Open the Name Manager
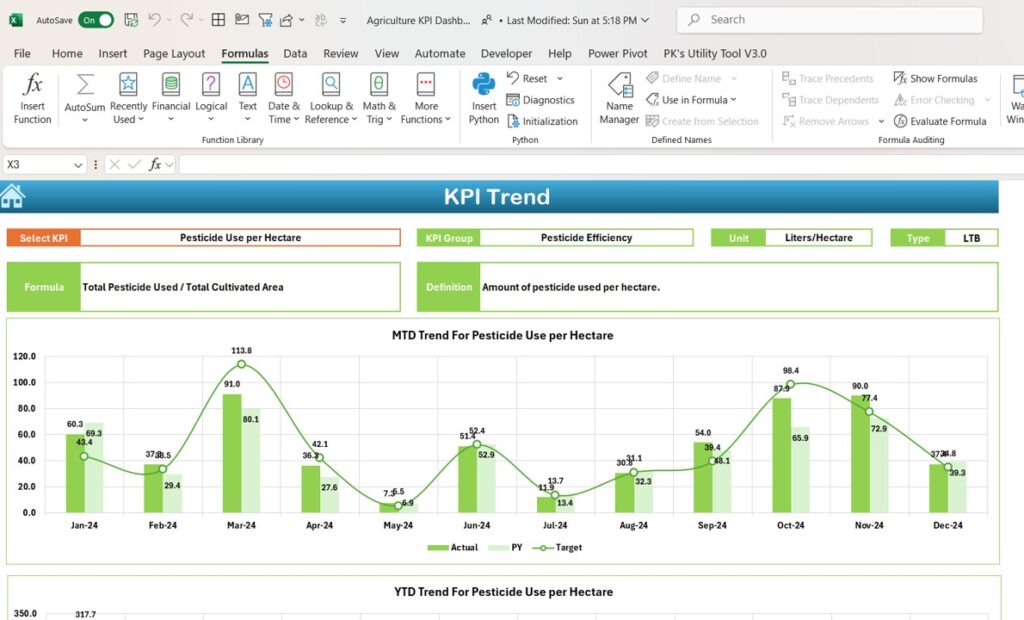The image size is (1024, 620). coord(619,99)
